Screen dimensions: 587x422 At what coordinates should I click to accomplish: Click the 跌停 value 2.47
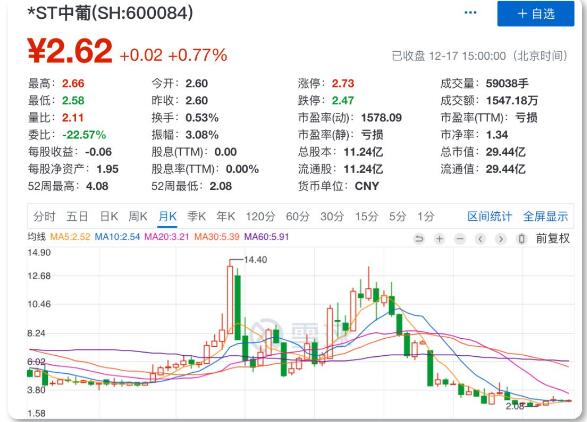tap(343, 100)
